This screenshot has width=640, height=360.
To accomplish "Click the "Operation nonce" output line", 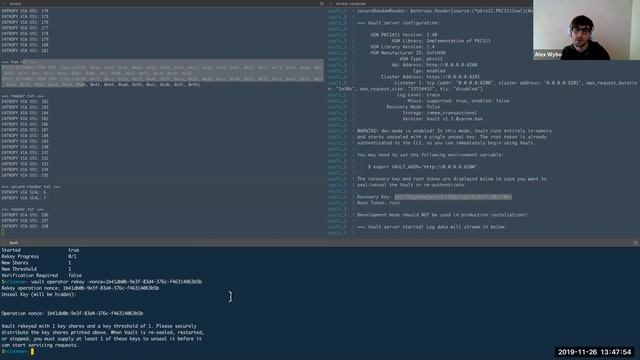I will pos(72,313).
